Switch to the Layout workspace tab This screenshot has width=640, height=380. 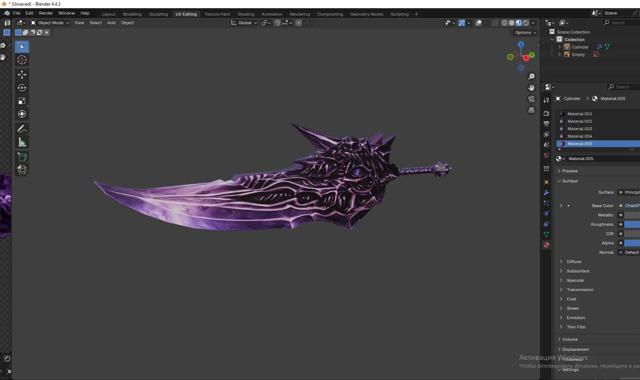click(109, 14)
